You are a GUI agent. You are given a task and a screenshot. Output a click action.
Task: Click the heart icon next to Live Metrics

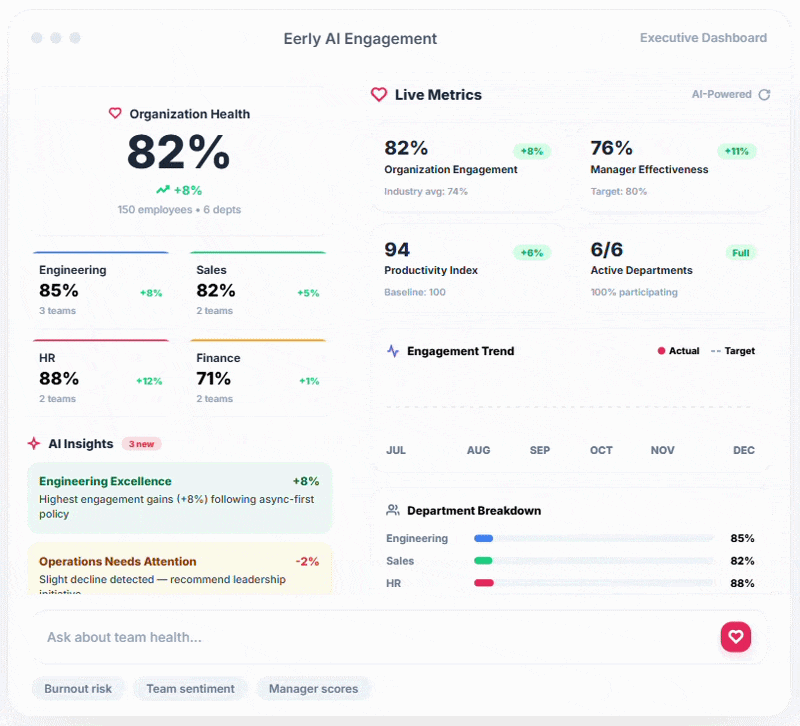379,94
